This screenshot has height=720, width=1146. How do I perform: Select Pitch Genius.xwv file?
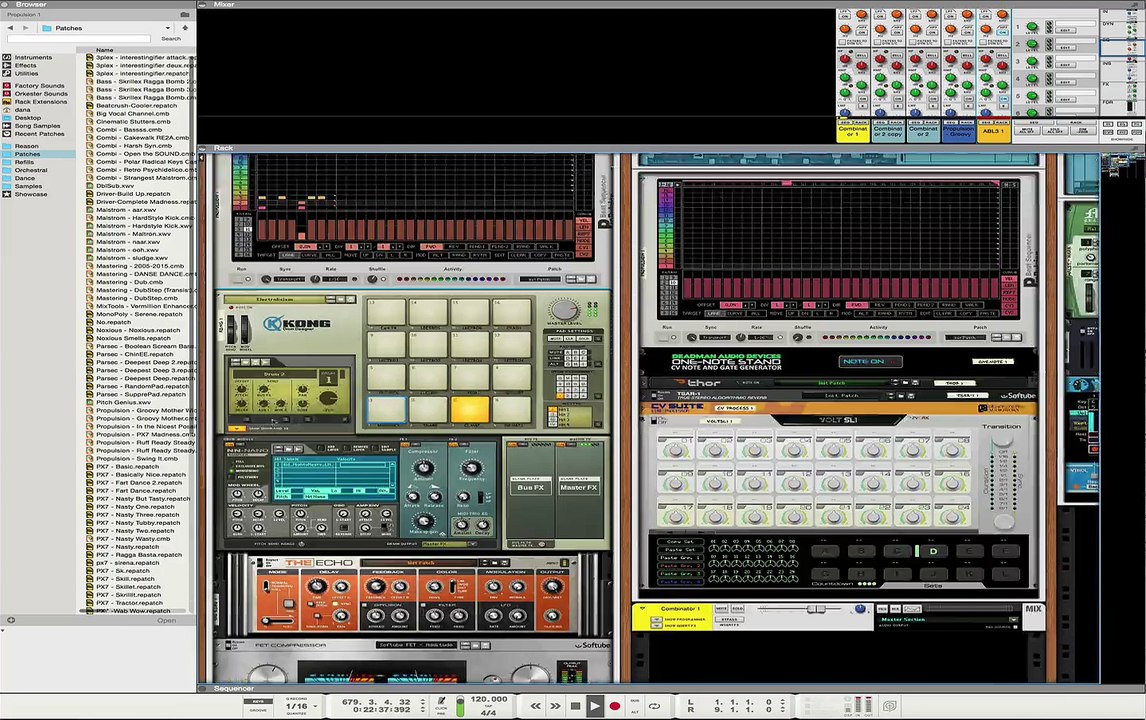pyautogui.click(x=124, y=402)
